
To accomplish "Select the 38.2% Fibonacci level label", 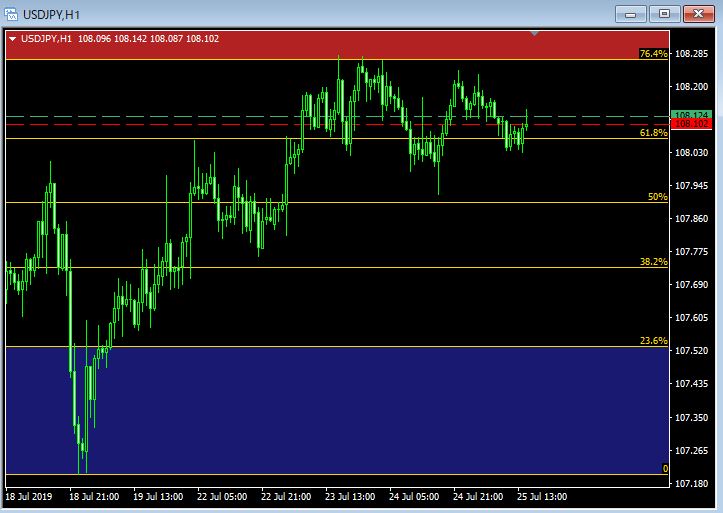I will [653, 262].
